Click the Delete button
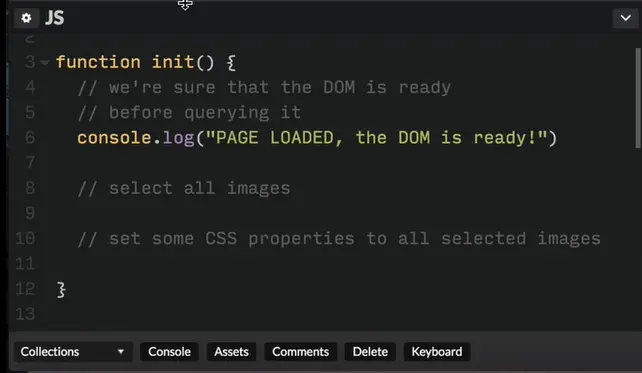Screen dimensions: 642x373 point(370,352)
